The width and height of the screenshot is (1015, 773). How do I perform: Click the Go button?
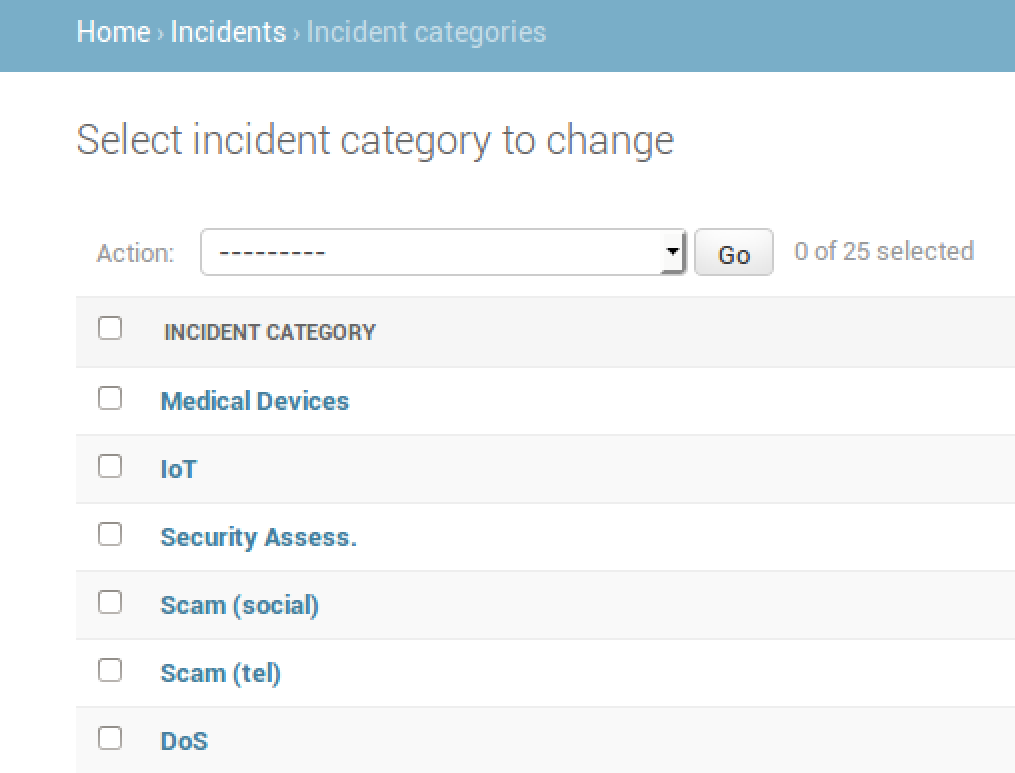(x=733, y=252)
